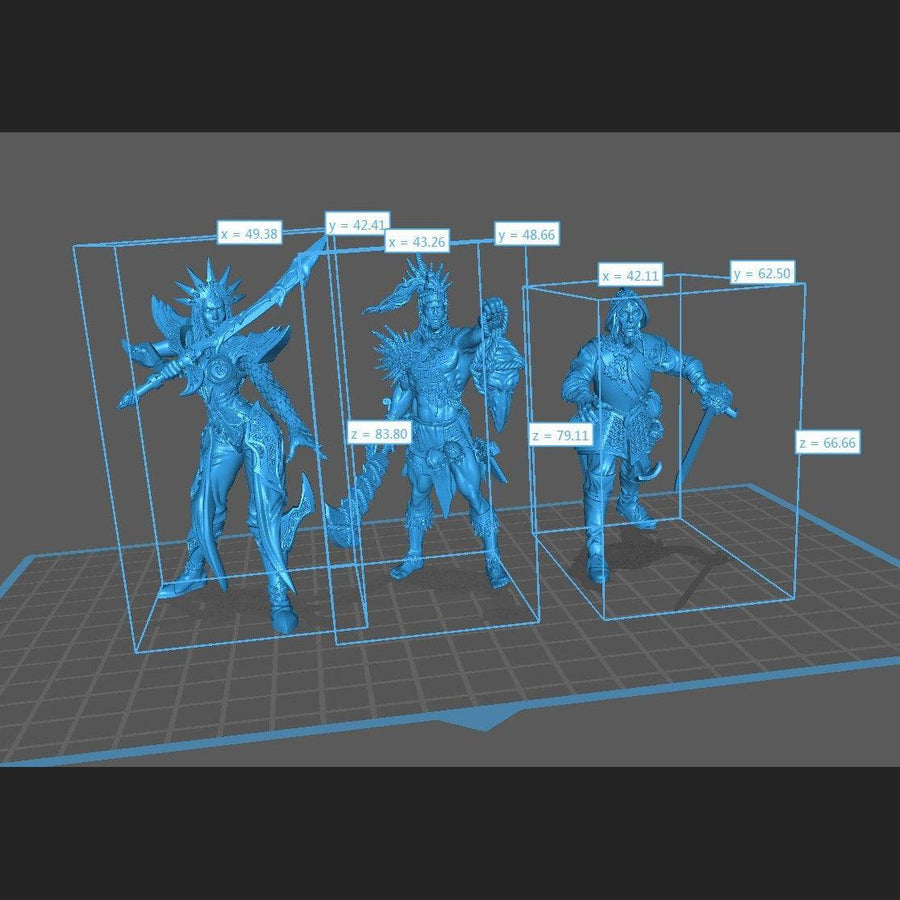Select the y = 48.66 dimension label
The height and width of the screenshot is (900, 900).
click(x=527, y=235)
